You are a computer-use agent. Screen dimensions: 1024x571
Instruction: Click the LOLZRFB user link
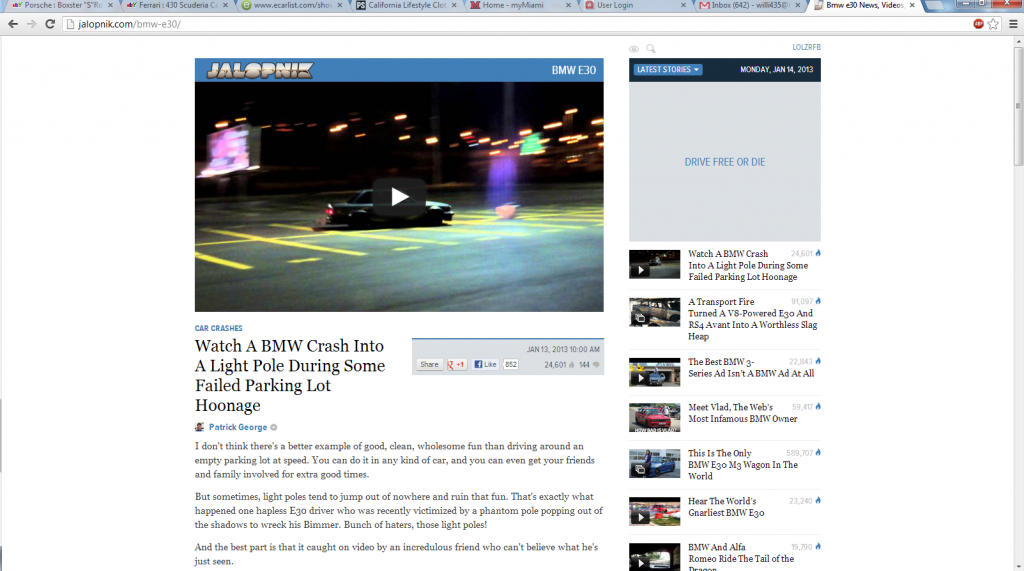[805, 47]
